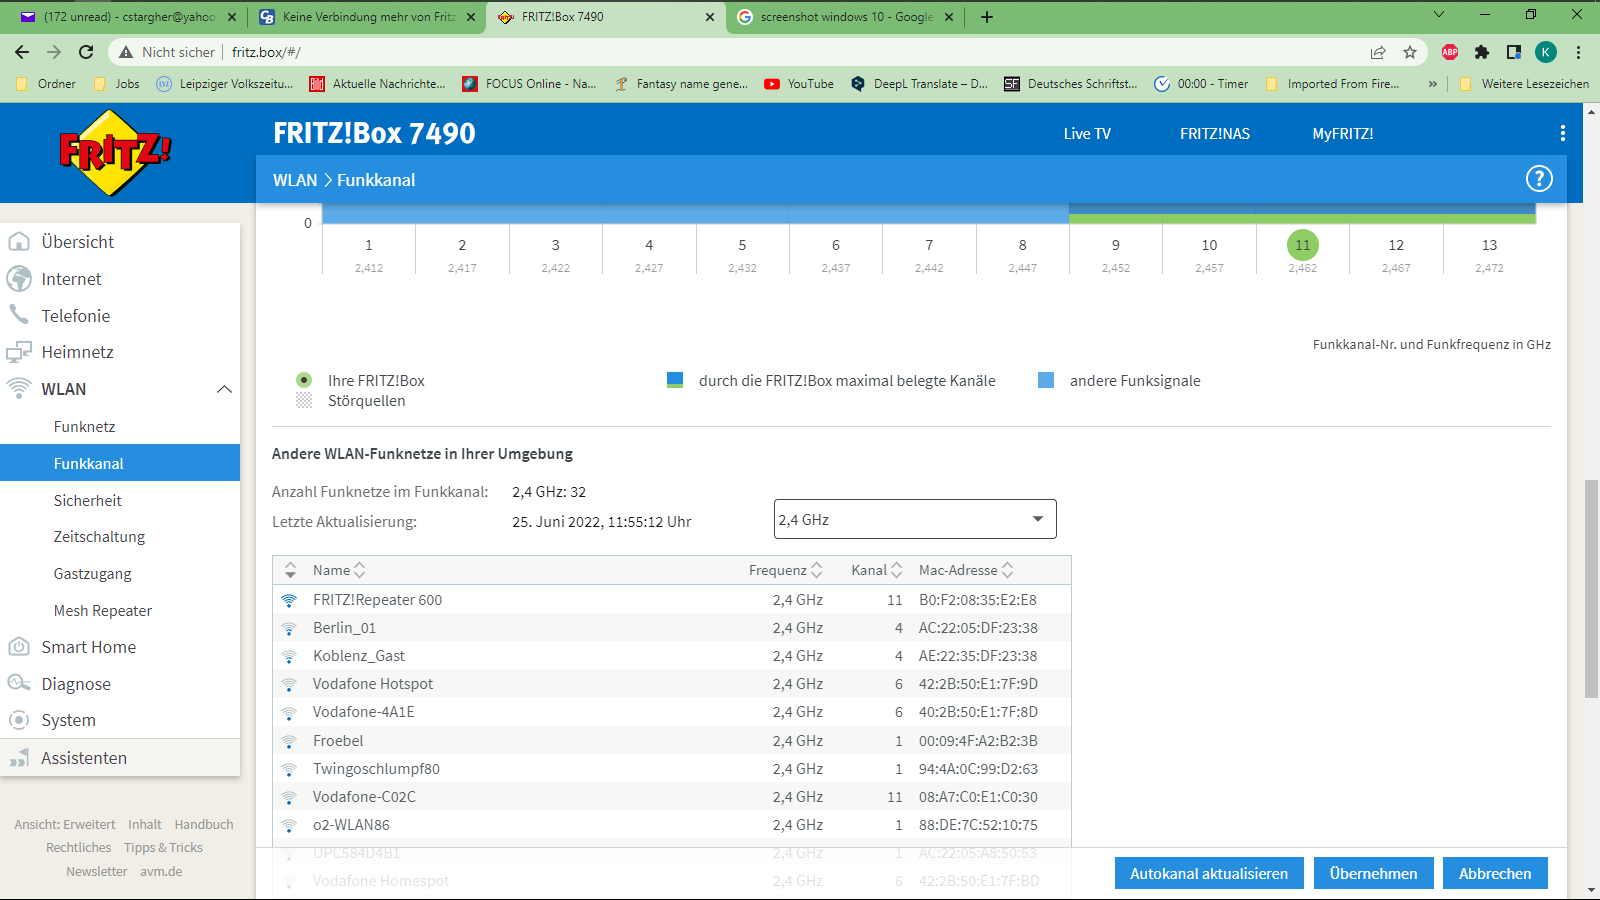Open the help question mark icon

[1539, 179]
